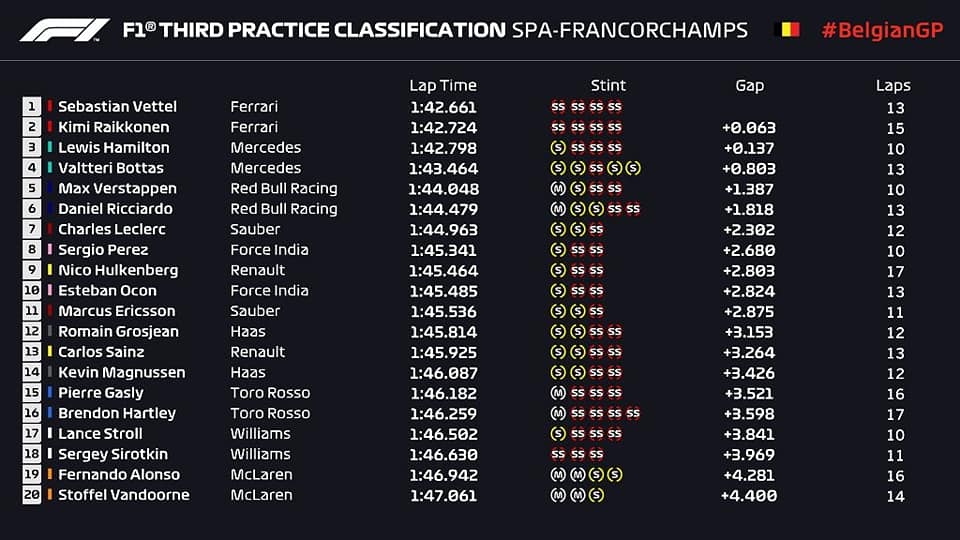Click Hartley's last supersoft tyre icon
This screenshot has height=540, width=960.
[x=634, y=413]
